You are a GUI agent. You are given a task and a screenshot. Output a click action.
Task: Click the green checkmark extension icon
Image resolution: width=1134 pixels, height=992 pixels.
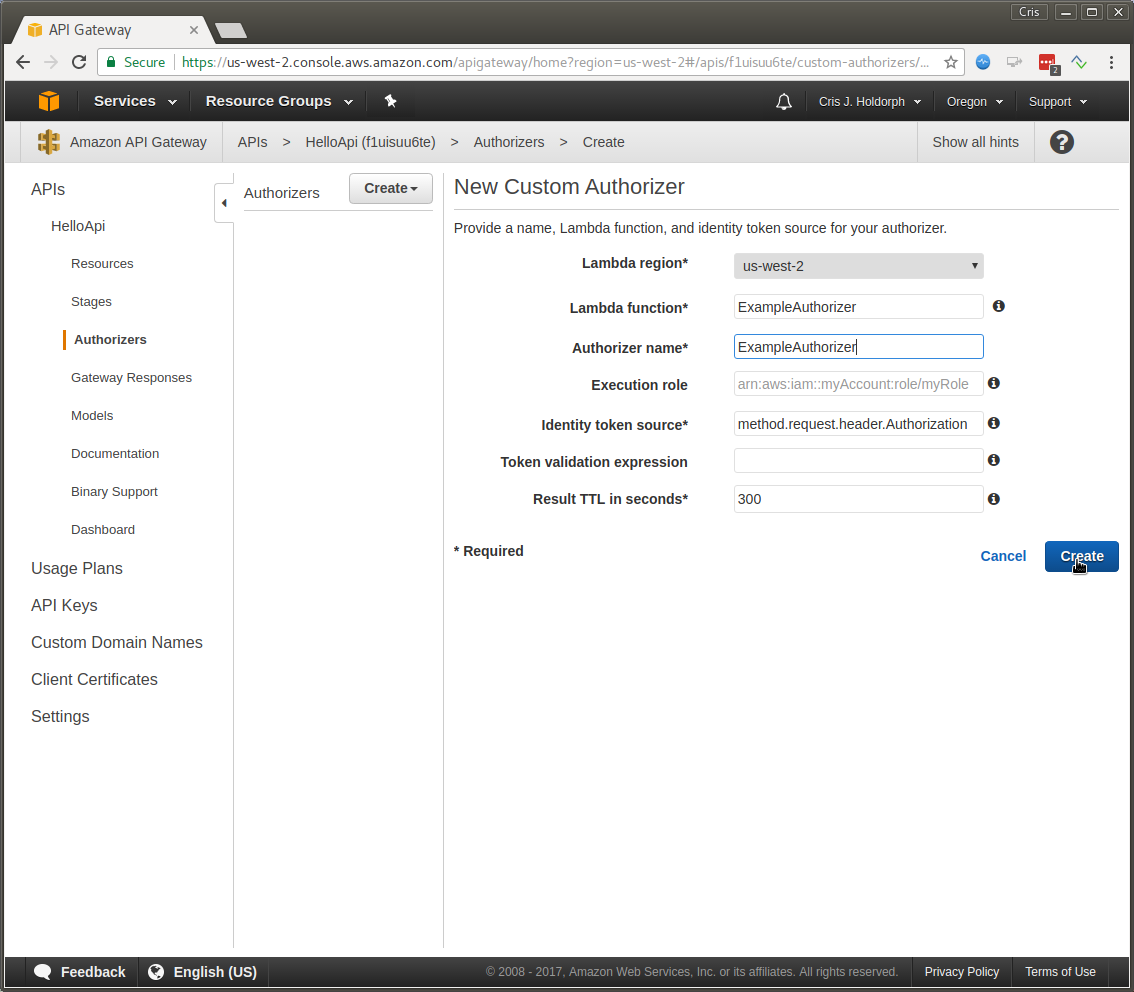pos(1079,62)
